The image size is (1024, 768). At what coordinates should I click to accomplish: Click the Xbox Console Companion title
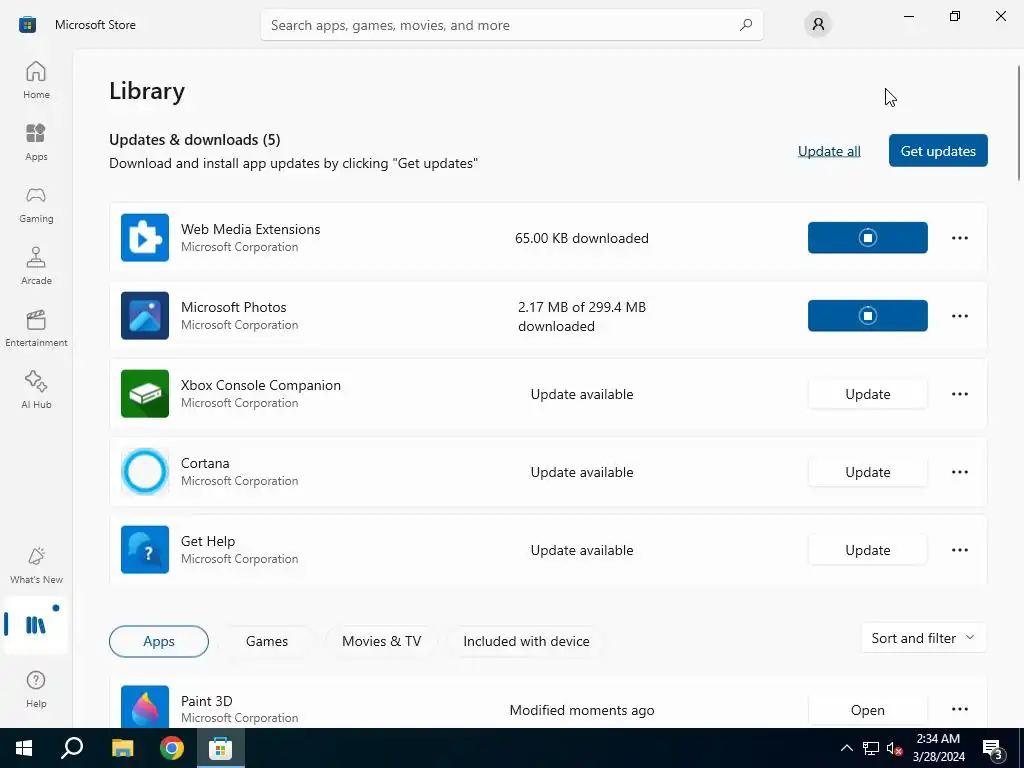point(261,385)
